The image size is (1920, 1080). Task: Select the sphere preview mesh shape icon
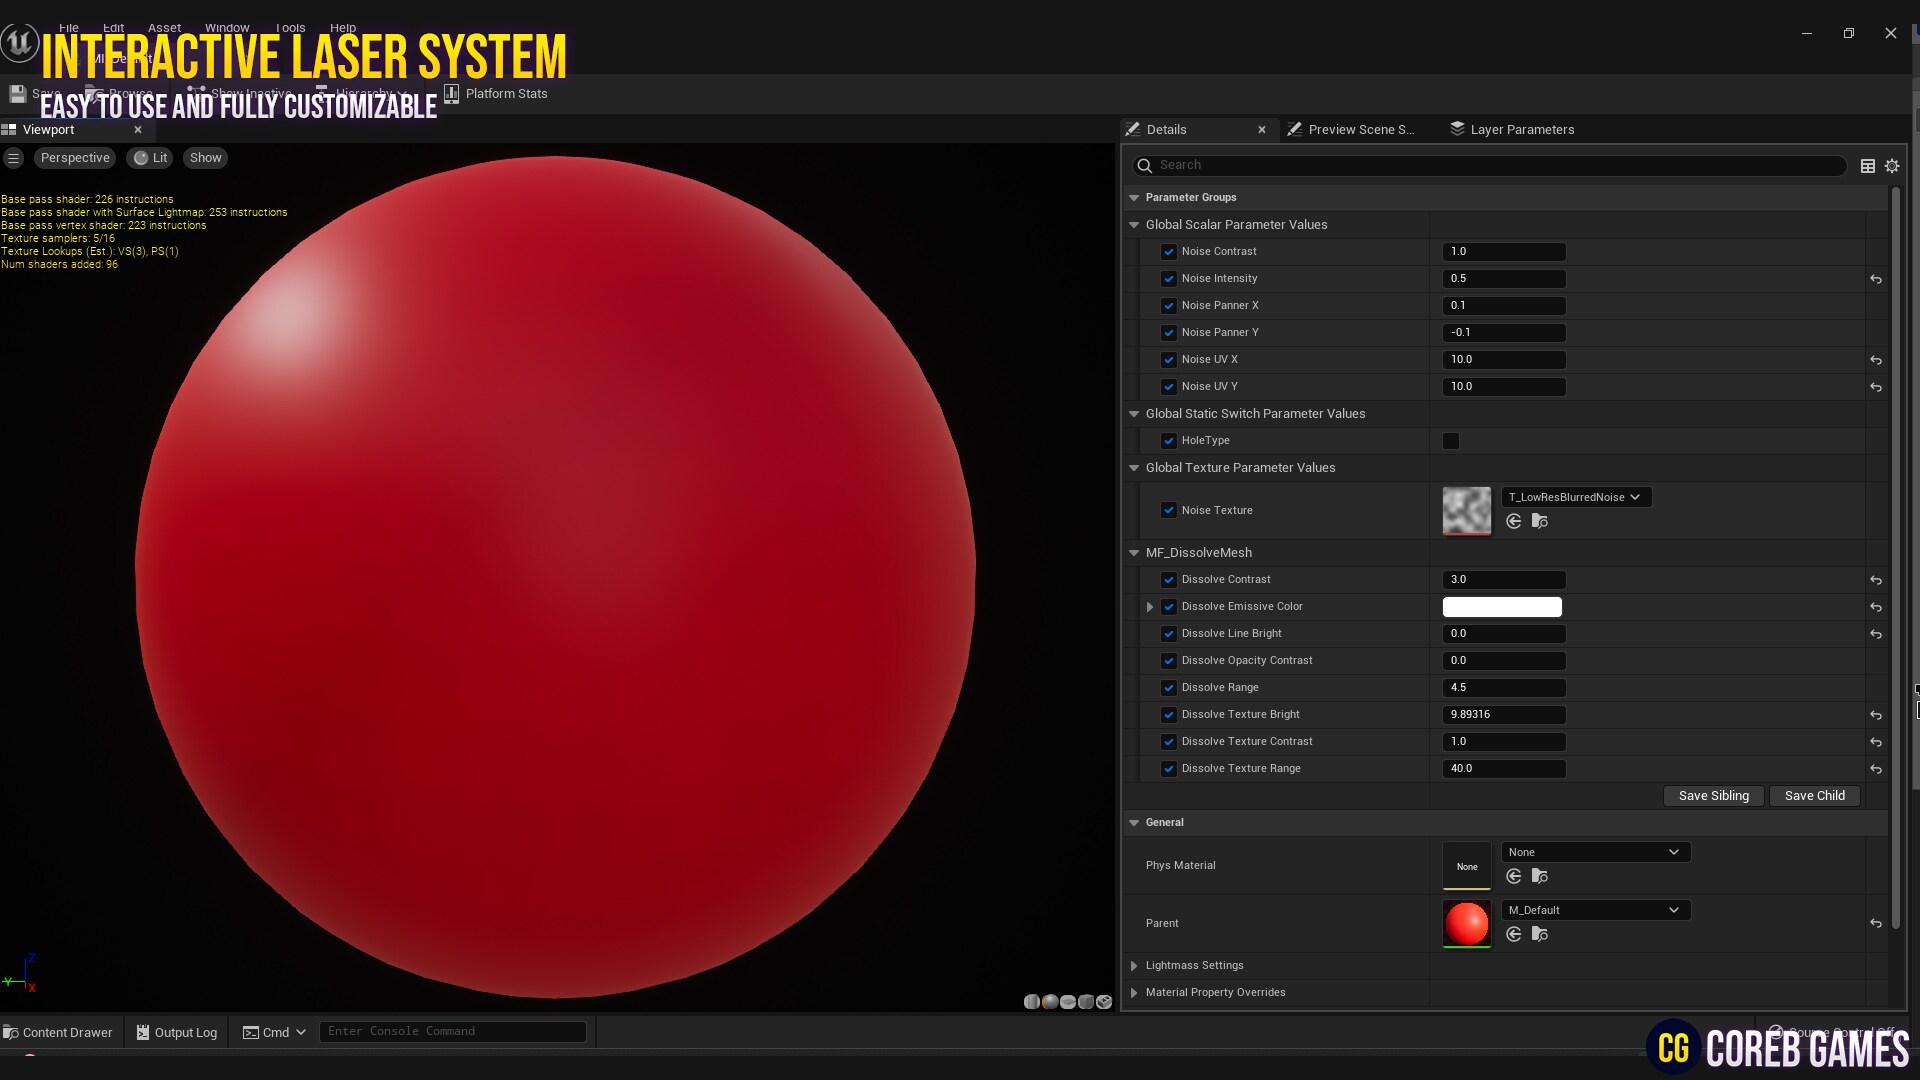pyautogui.click(x=1050, y=1002)
